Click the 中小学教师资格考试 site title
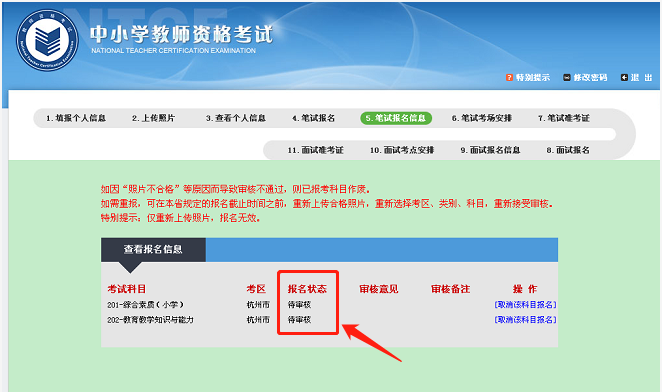 coord(182,34)
